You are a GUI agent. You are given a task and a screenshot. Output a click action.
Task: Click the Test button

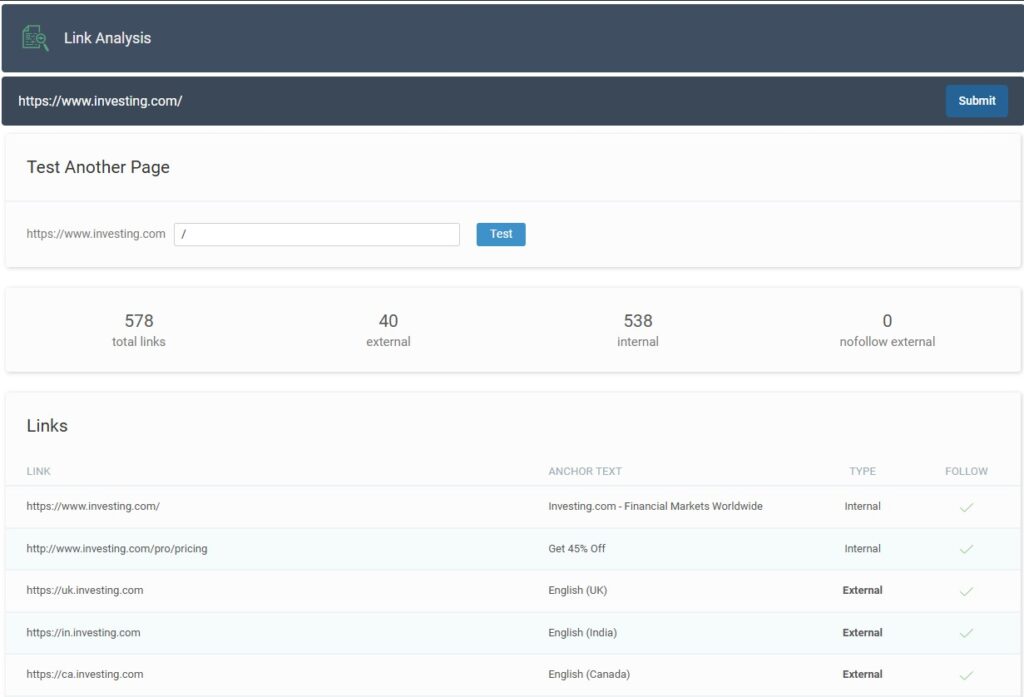pos(501,234)
